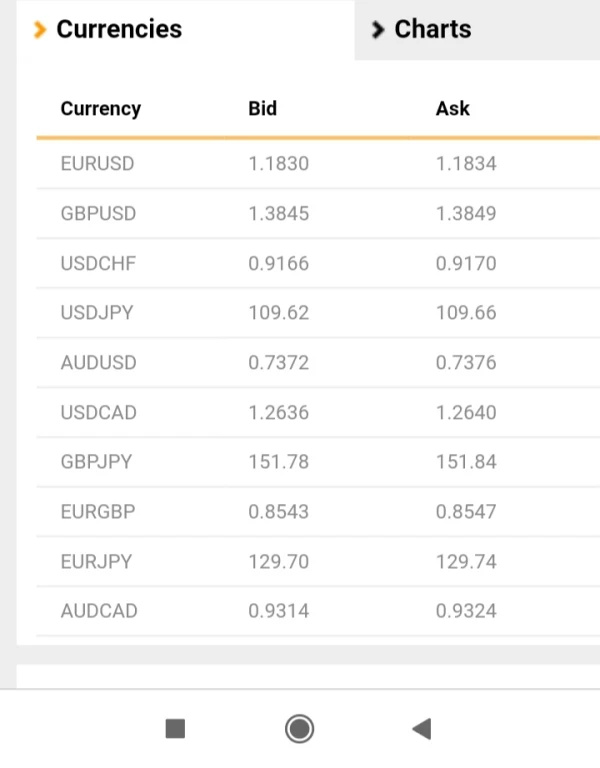Tap the recent apps square icon
600x768 pixels.
click(x=175, y=729)
